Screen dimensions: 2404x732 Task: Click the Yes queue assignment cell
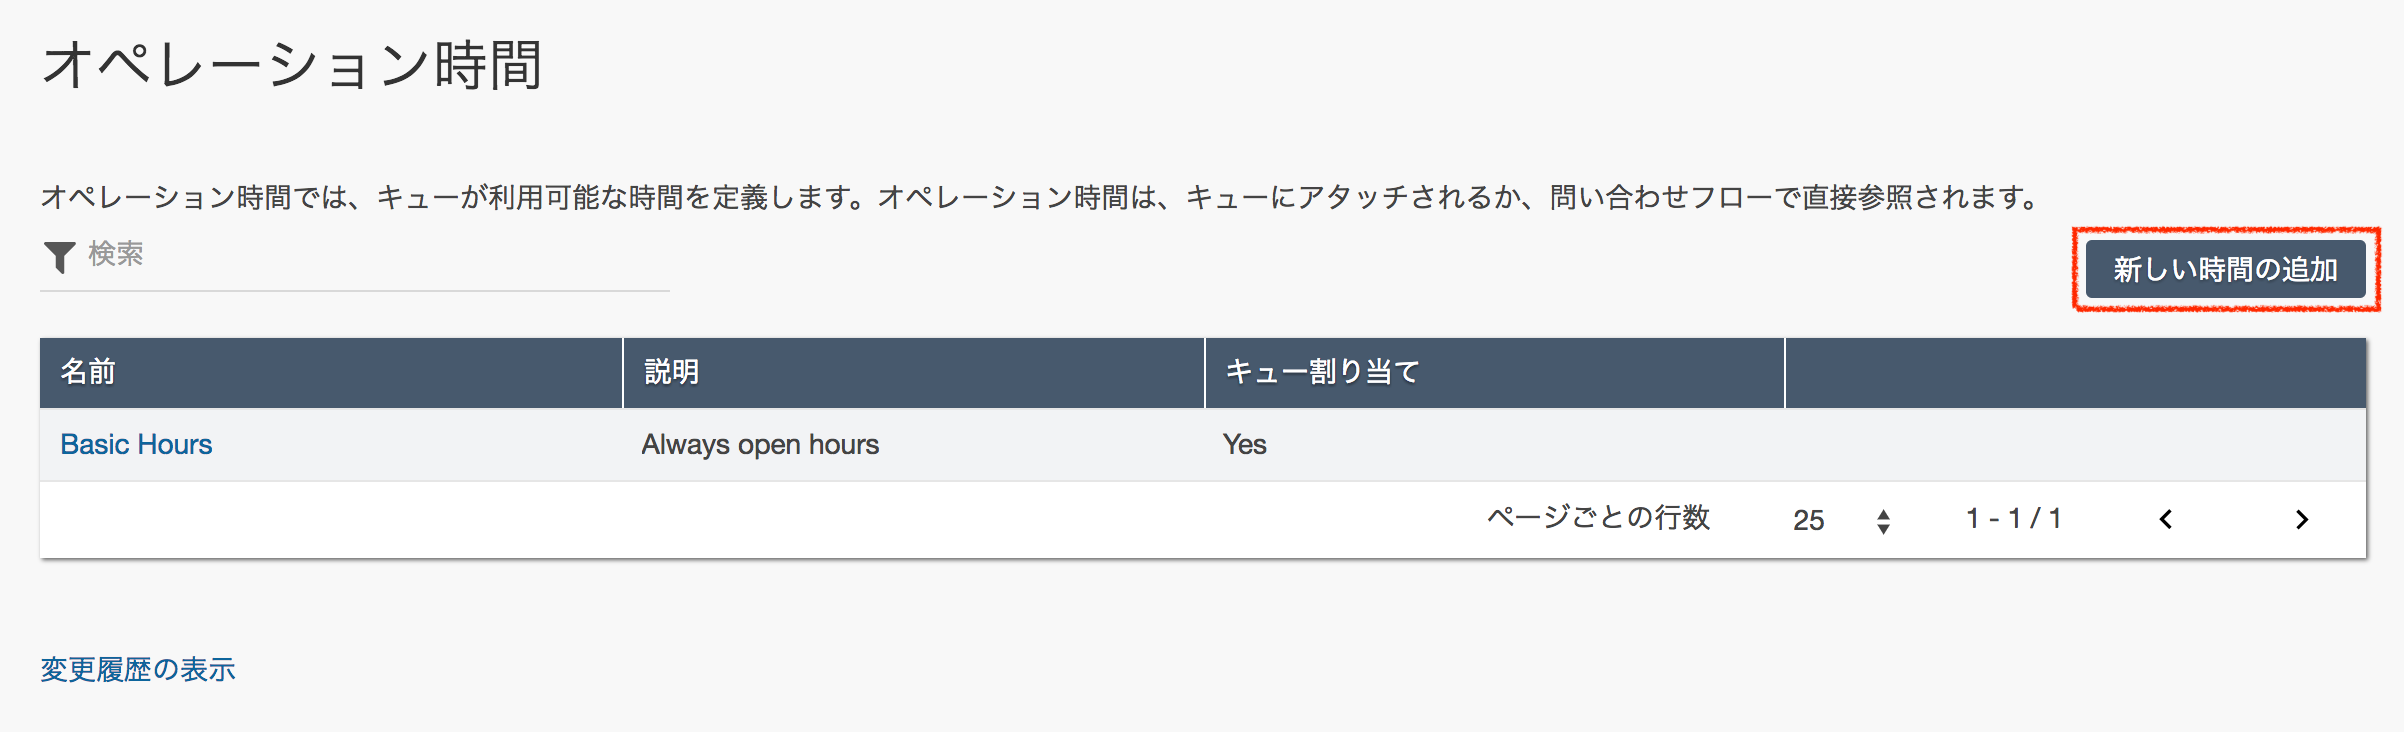(1244, 444)
